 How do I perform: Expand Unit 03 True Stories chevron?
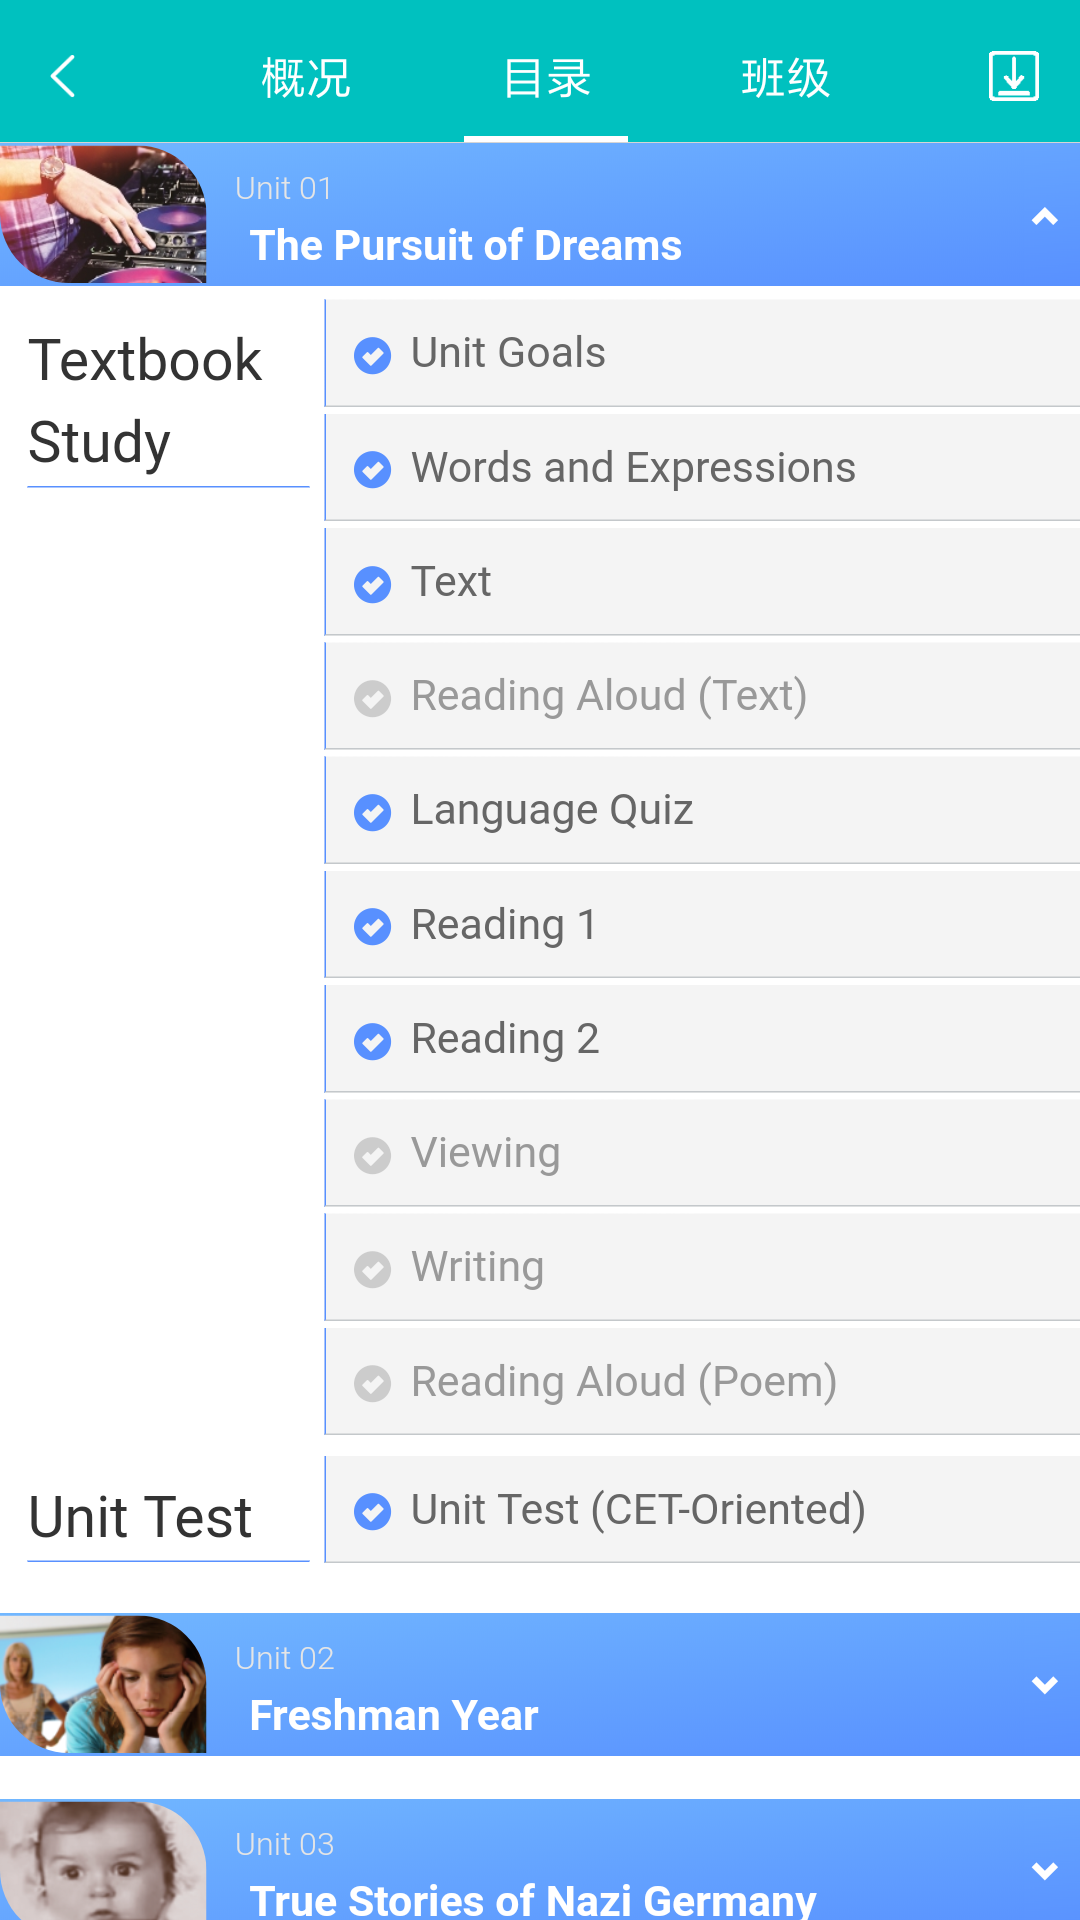(x=1044, y=1871)
